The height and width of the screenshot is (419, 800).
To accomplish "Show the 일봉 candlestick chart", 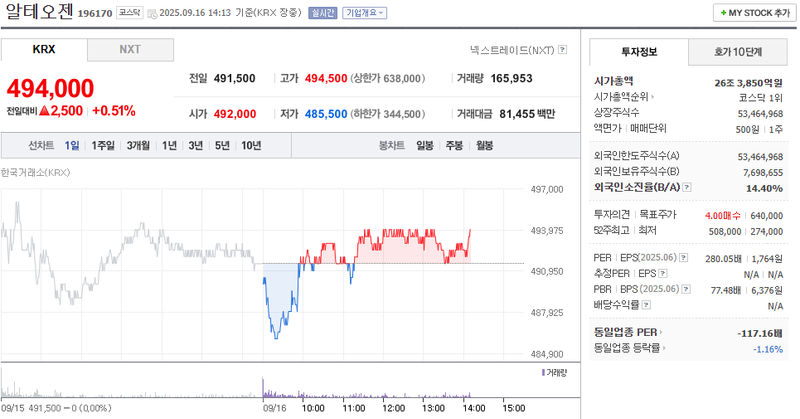I will (x=424, y=146).
